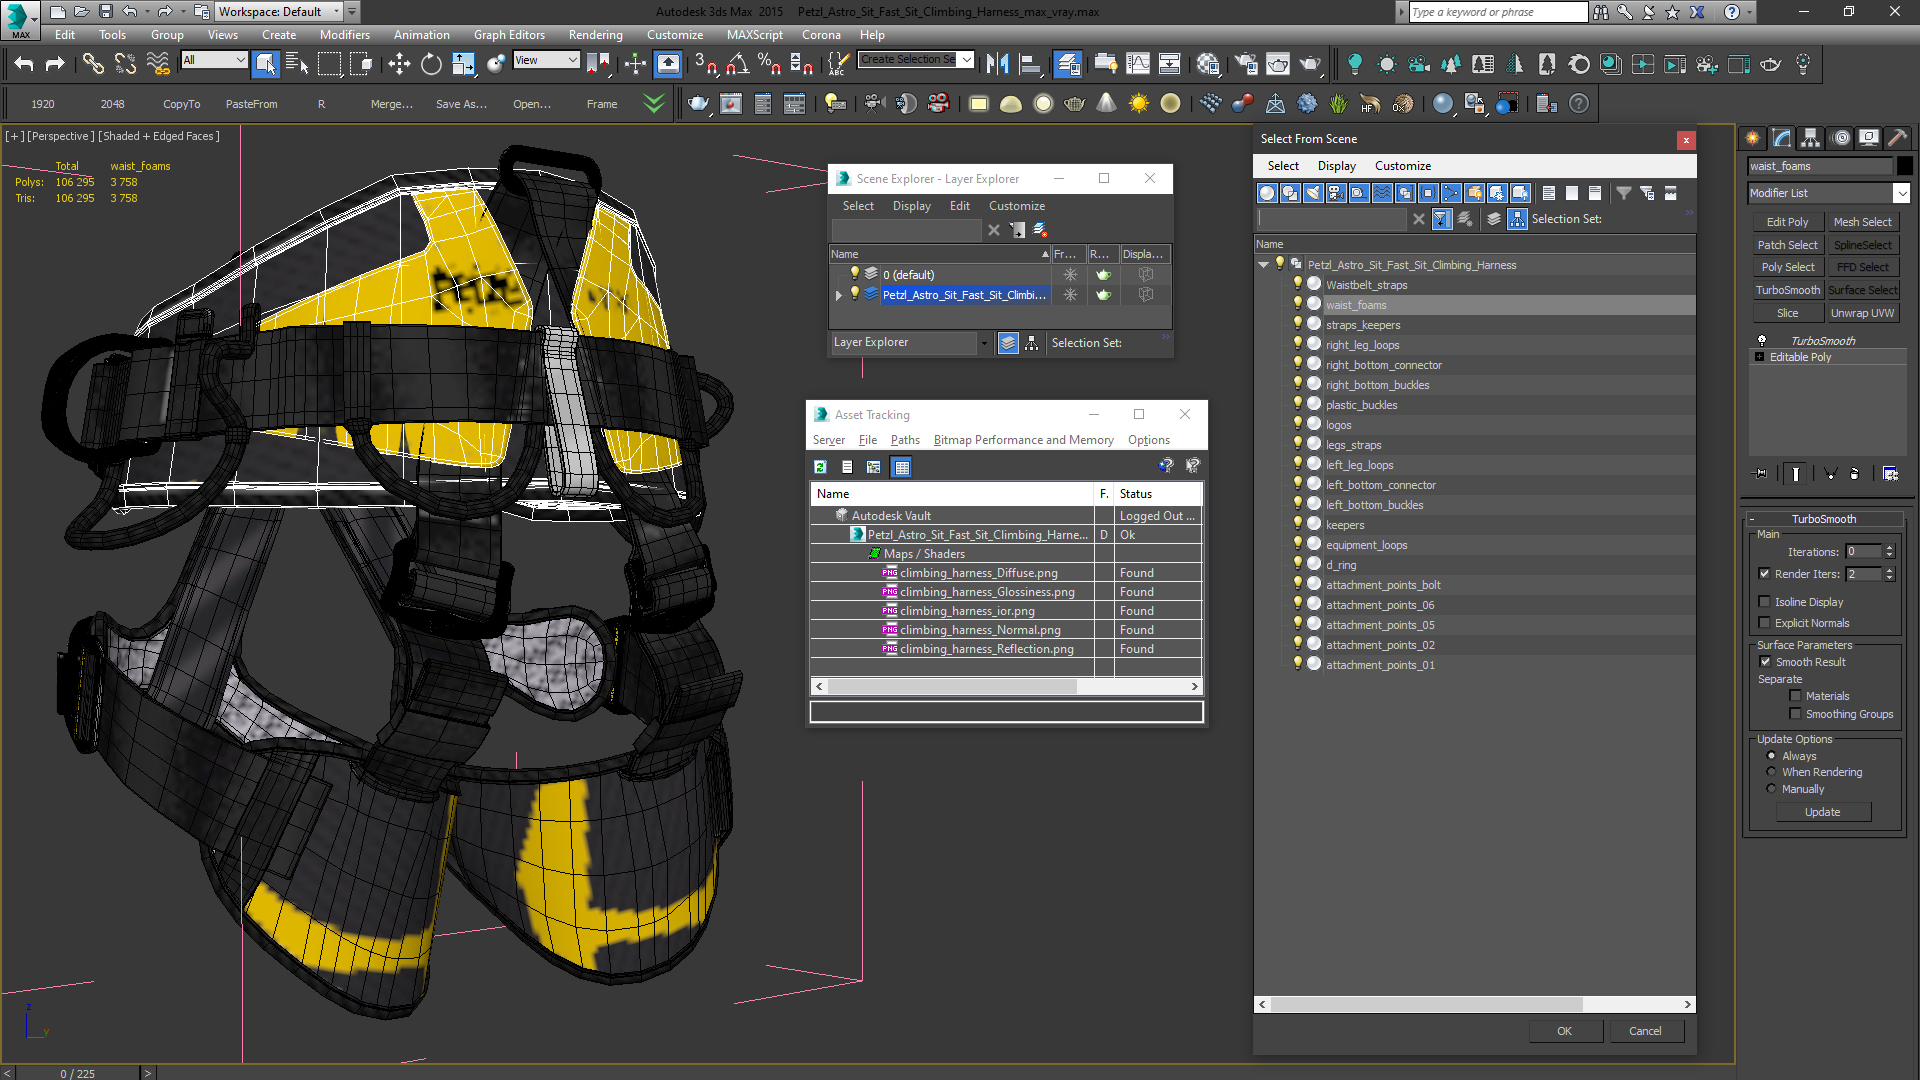Viewport: 1920px width, 1080px height.
Task: Click the OK button in Select From Scene
Action: pyautogui.click(x=1564, y=1031)
